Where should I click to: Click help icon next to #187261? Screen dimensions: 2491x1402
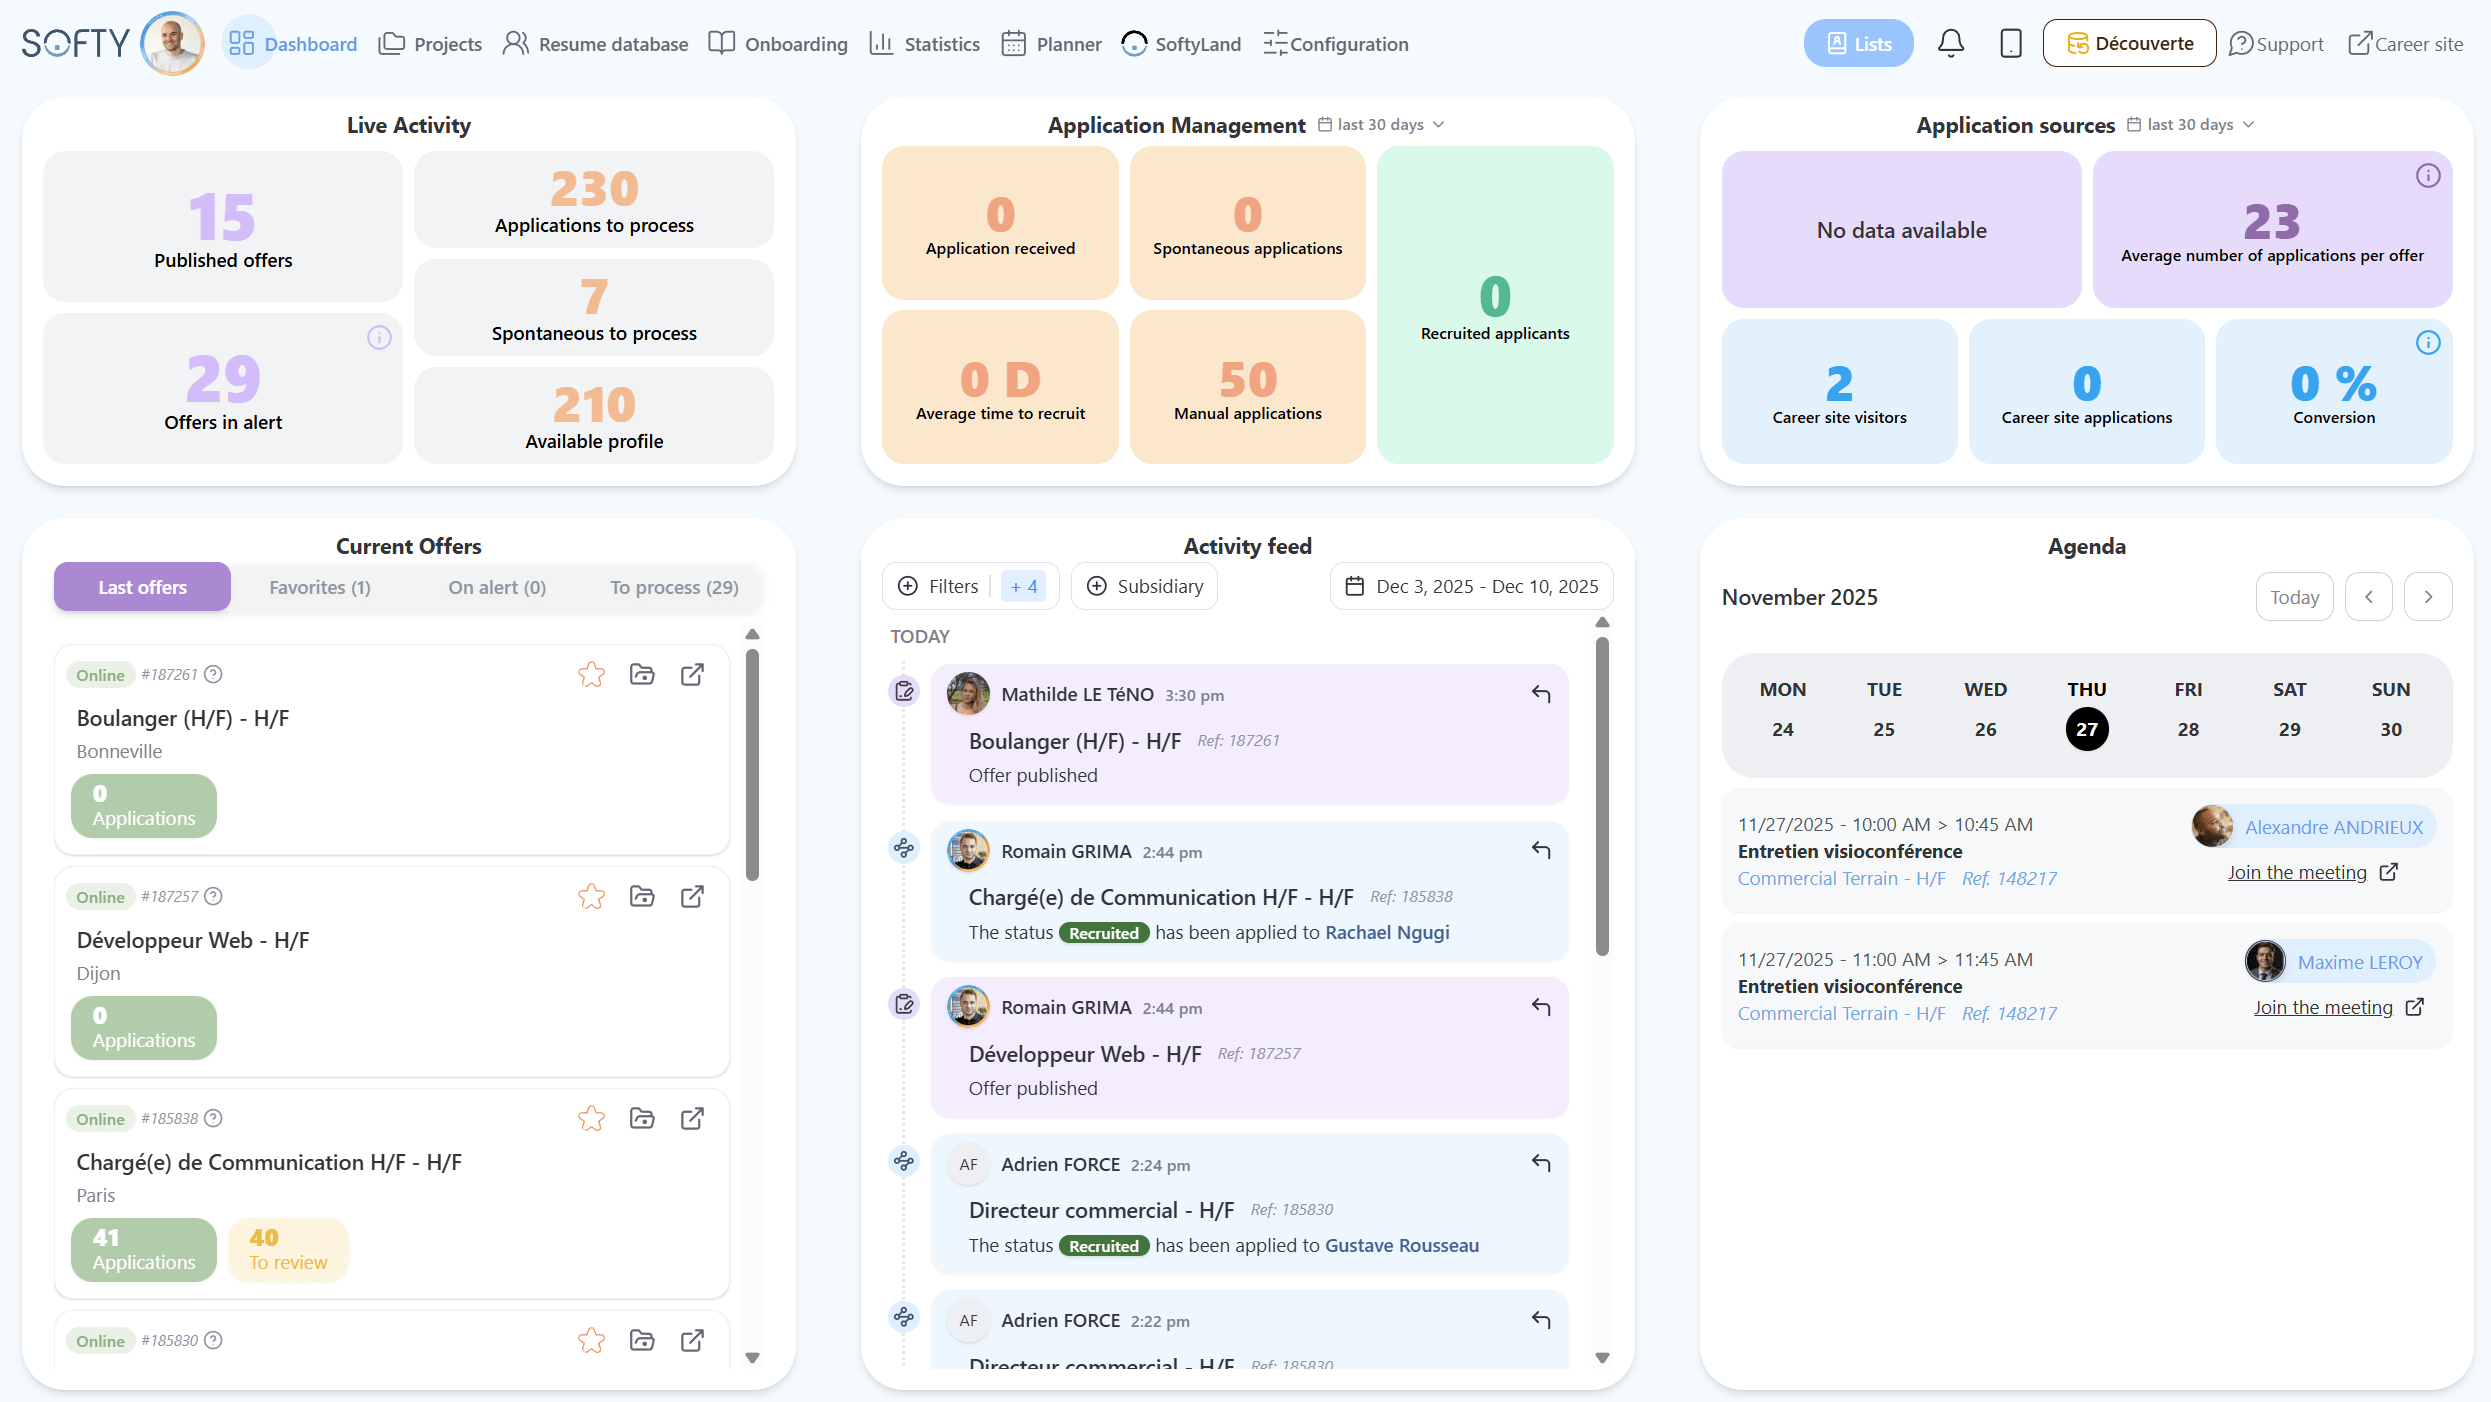point(213,675)
